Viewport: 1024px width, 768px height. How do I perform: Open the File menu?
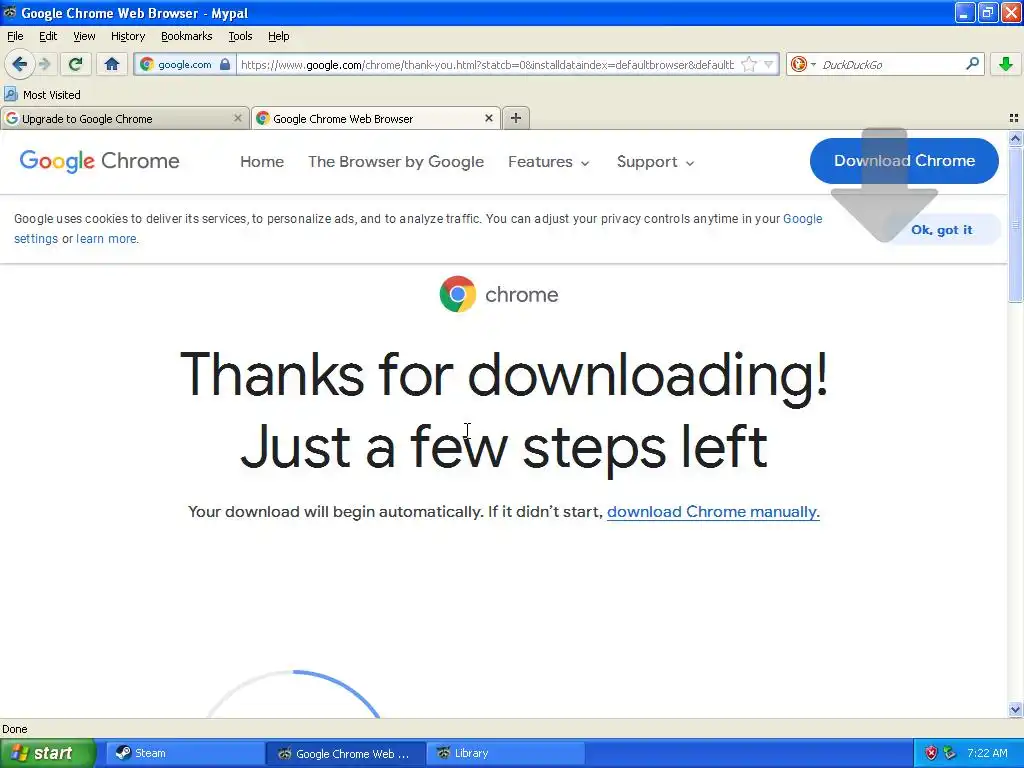pos(15,36)
